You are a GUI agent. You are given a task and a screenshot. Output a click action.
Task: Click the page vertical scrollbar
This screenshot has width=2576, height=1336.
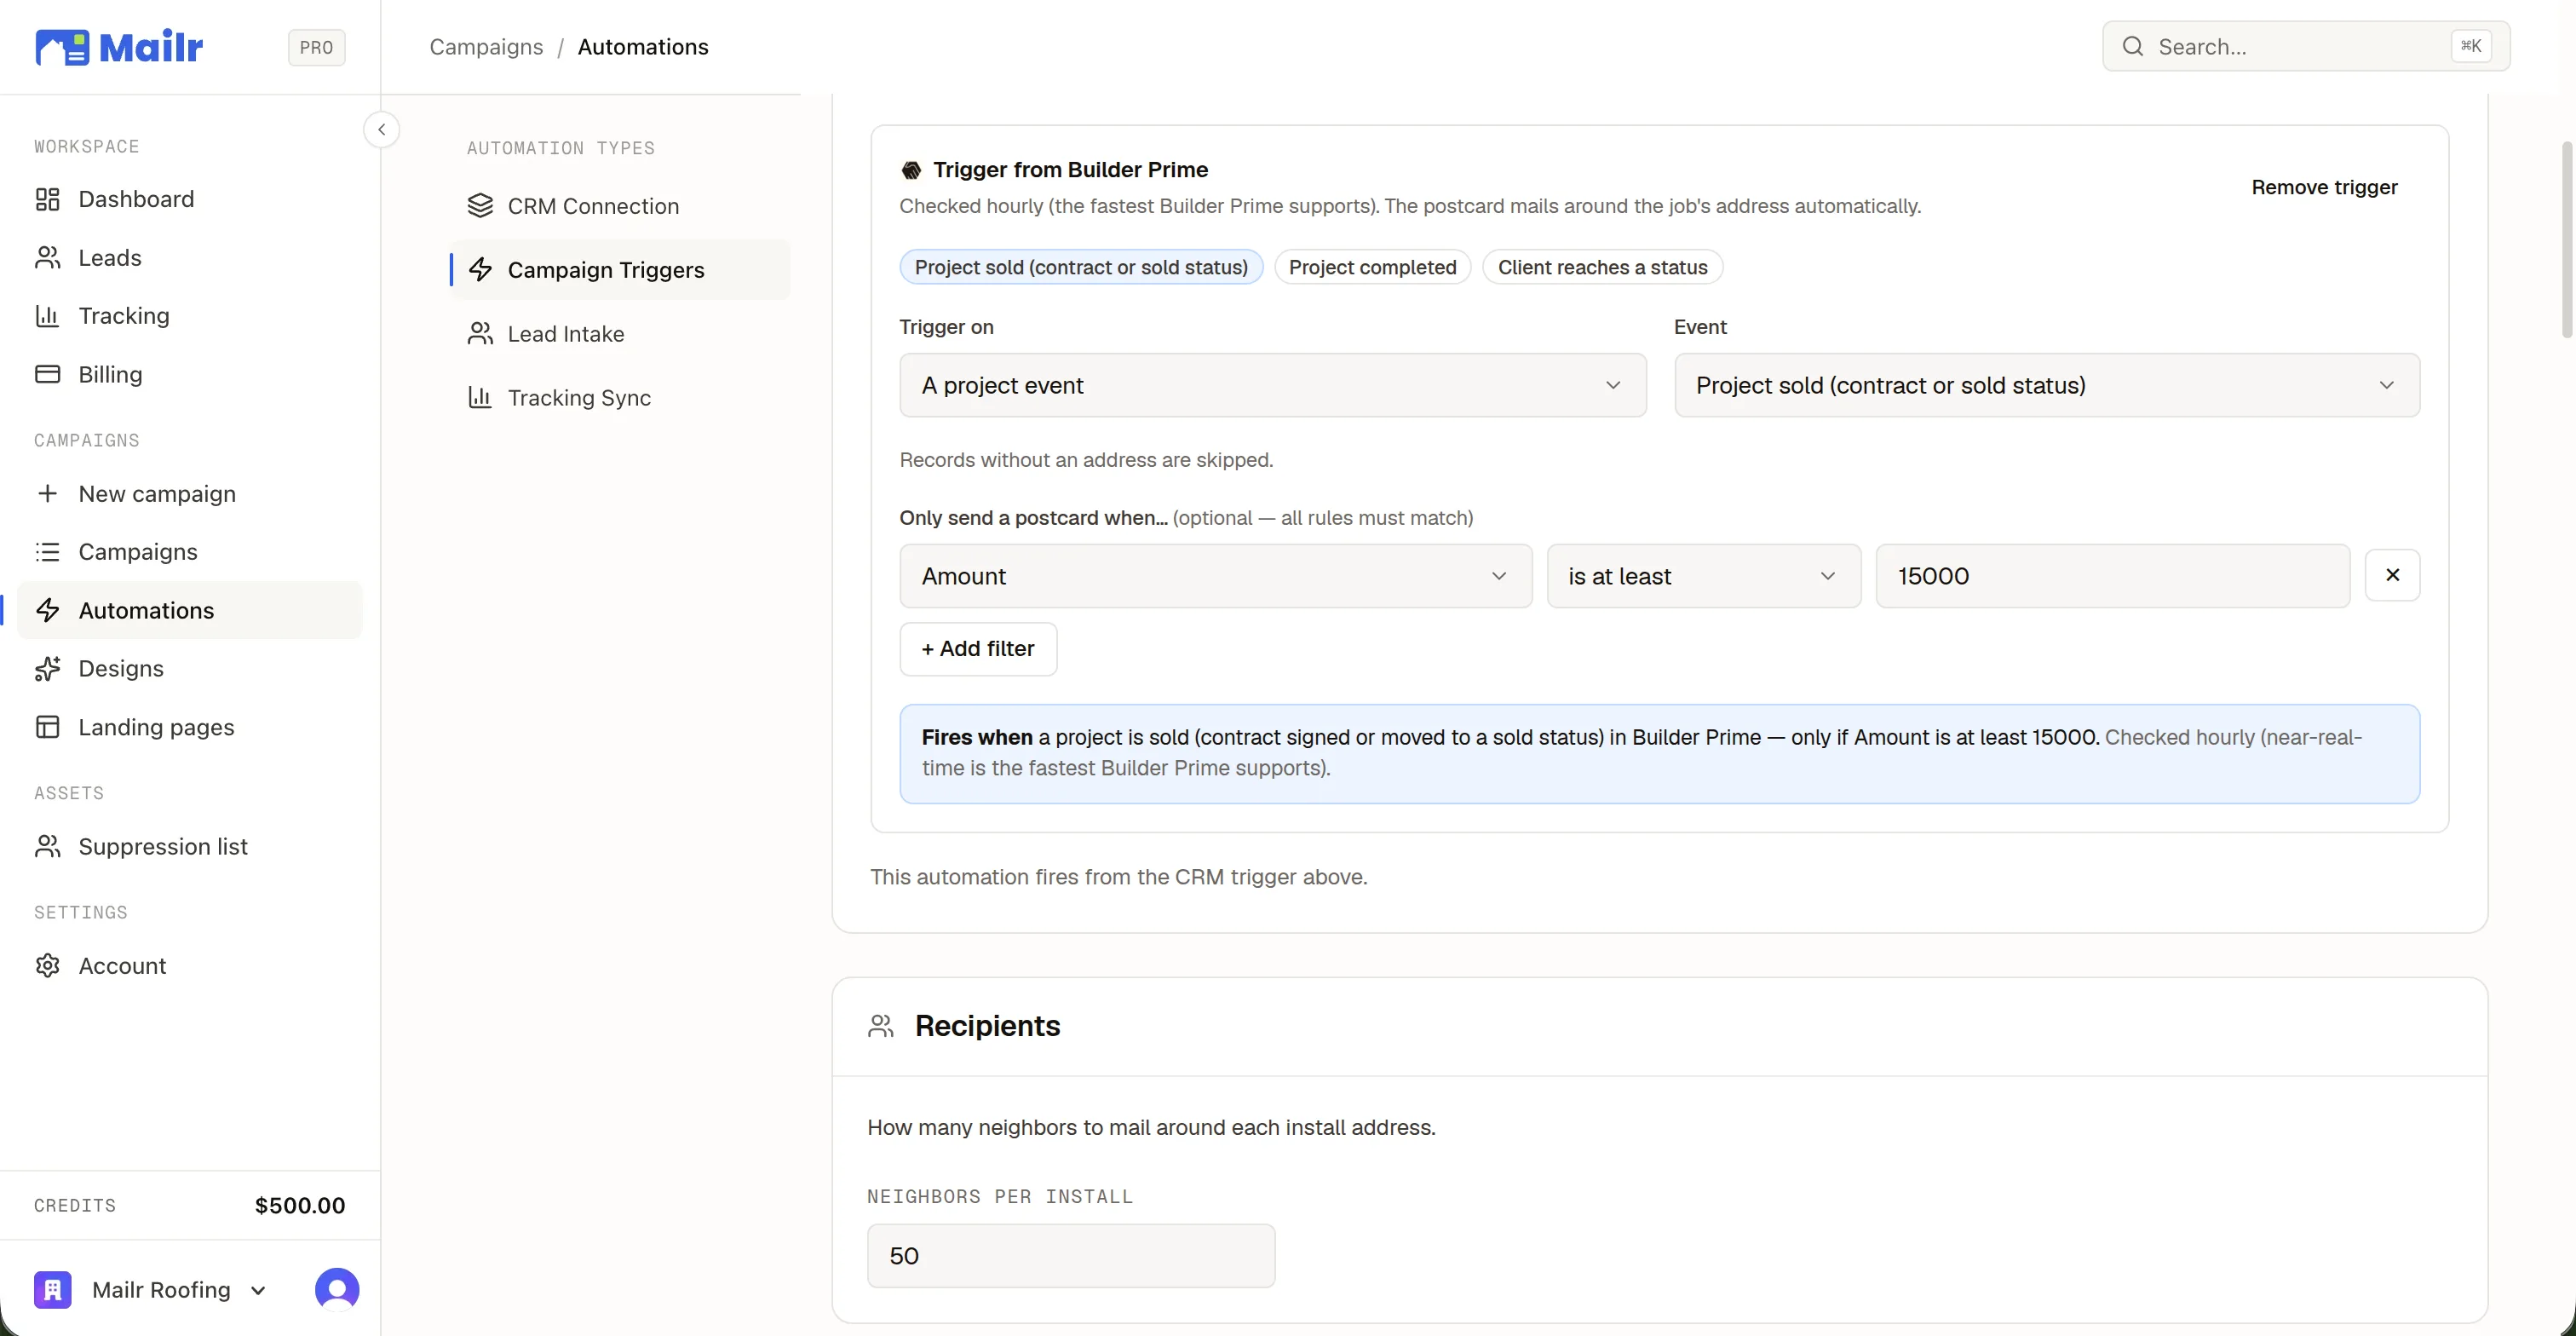[2566, 240]
